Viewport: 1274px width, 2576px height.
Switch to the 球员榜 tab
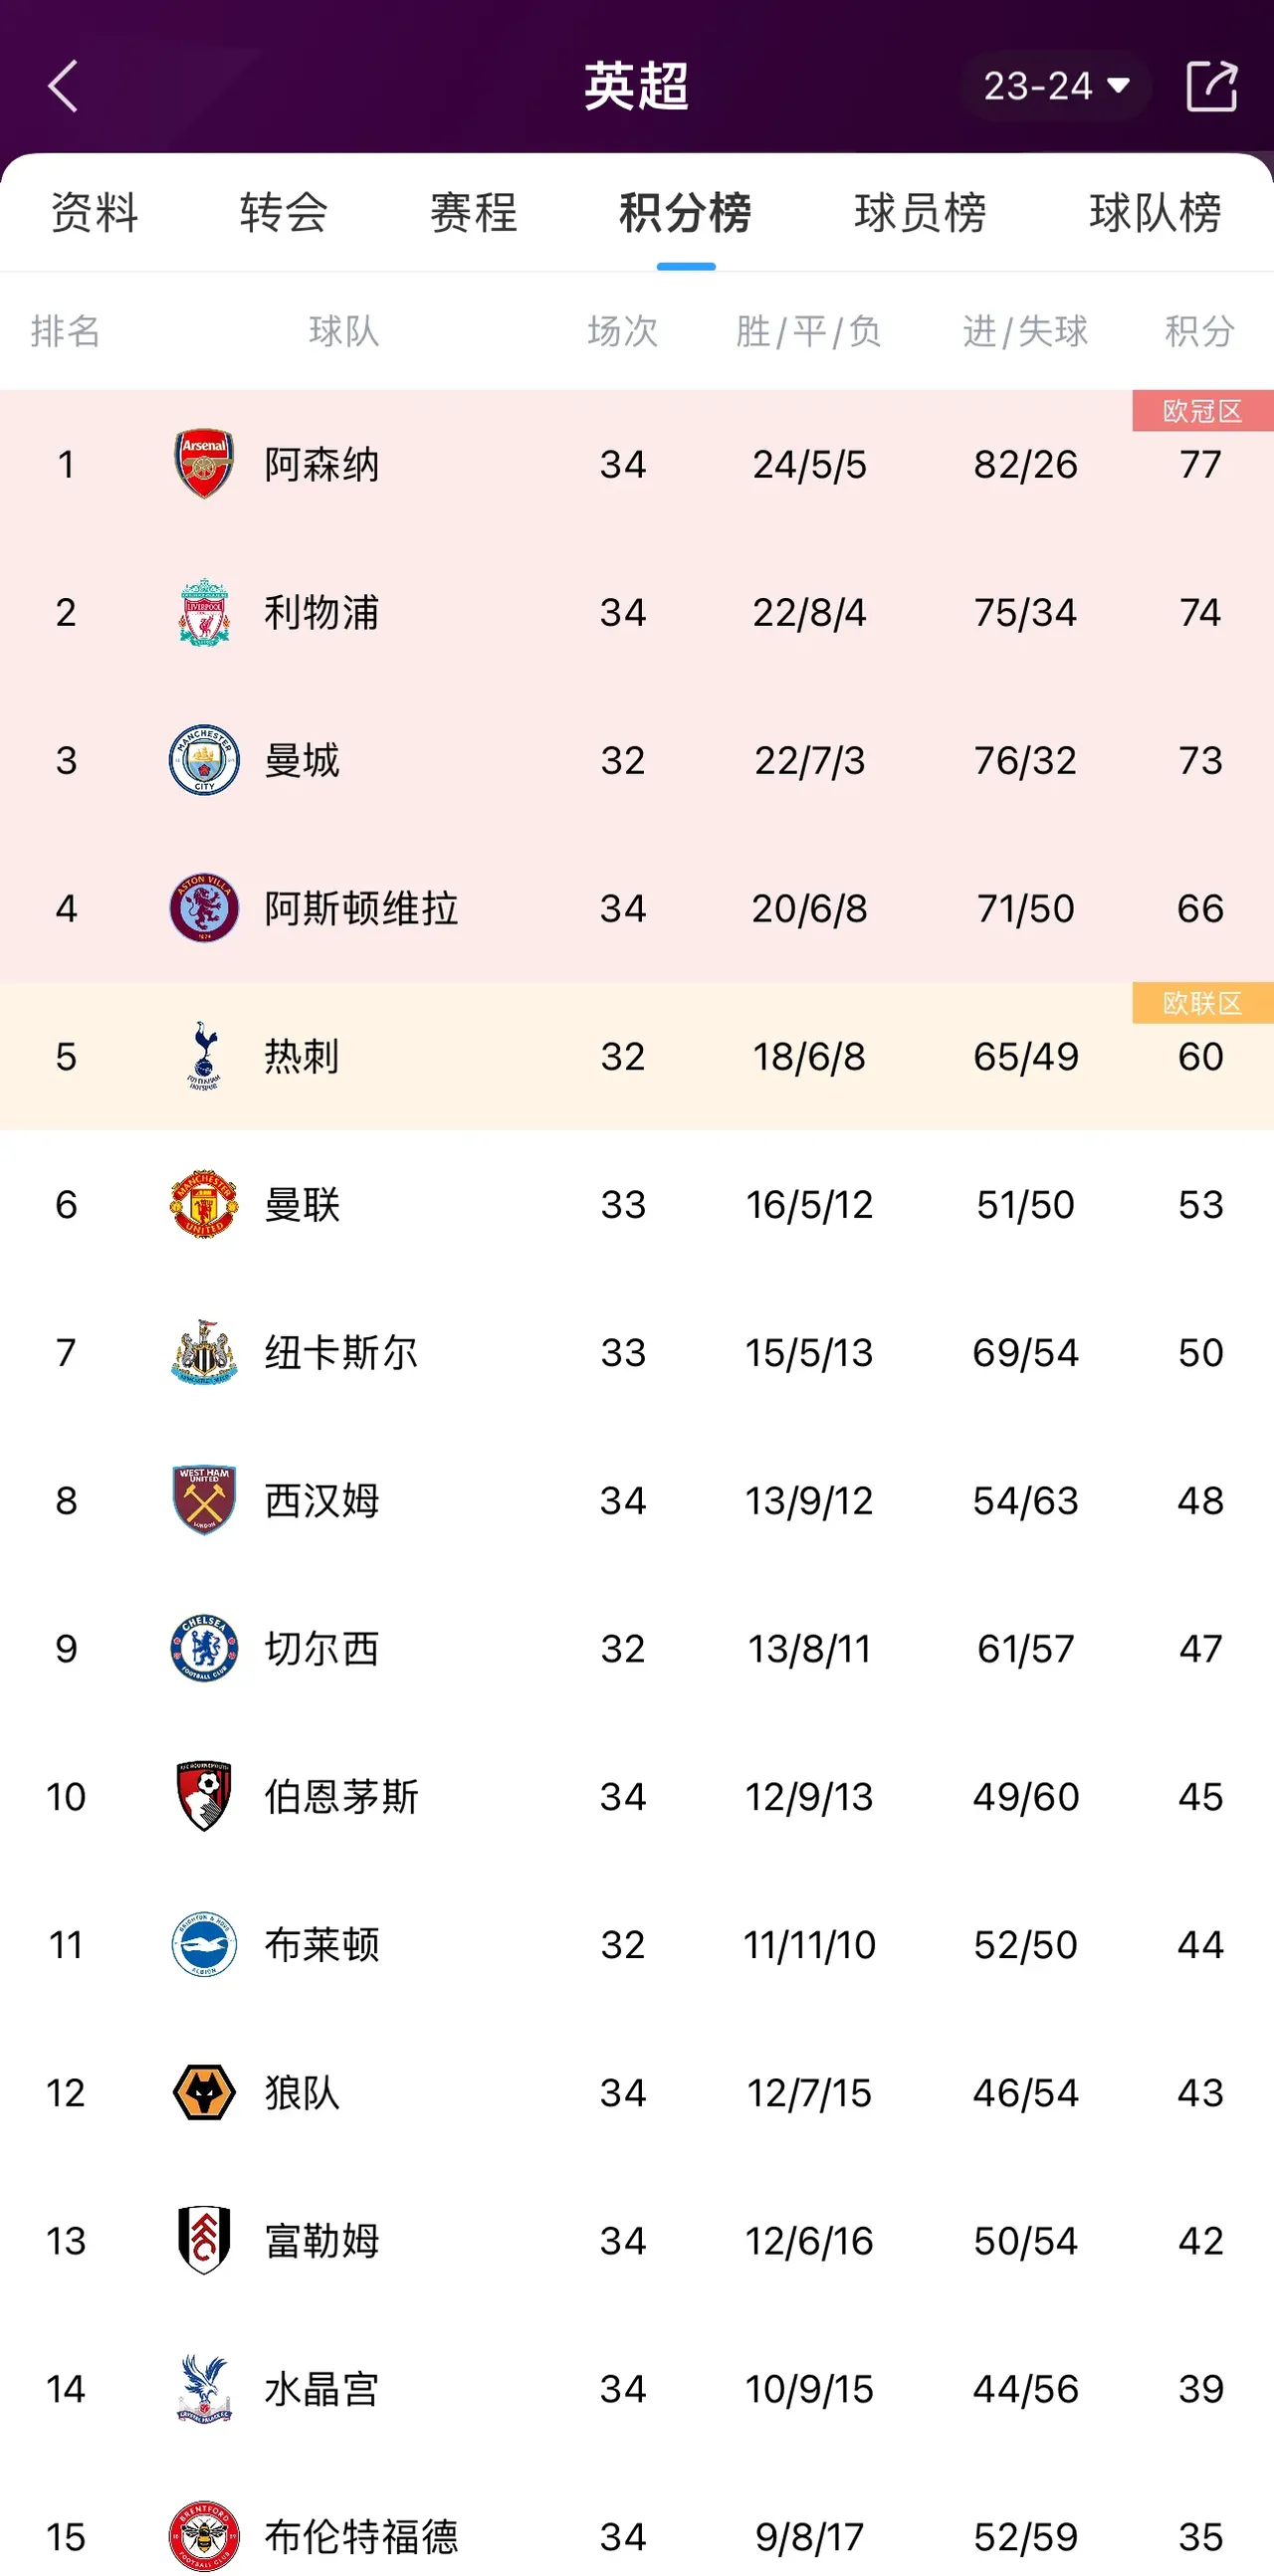[x=921, y=213]
